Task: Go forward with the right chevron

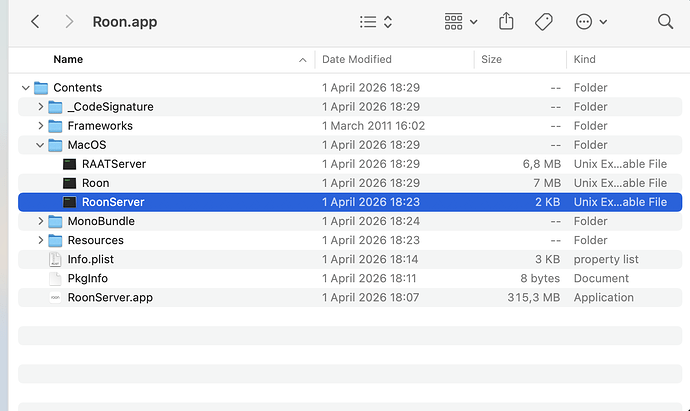Action: click(x=69, y=22)
